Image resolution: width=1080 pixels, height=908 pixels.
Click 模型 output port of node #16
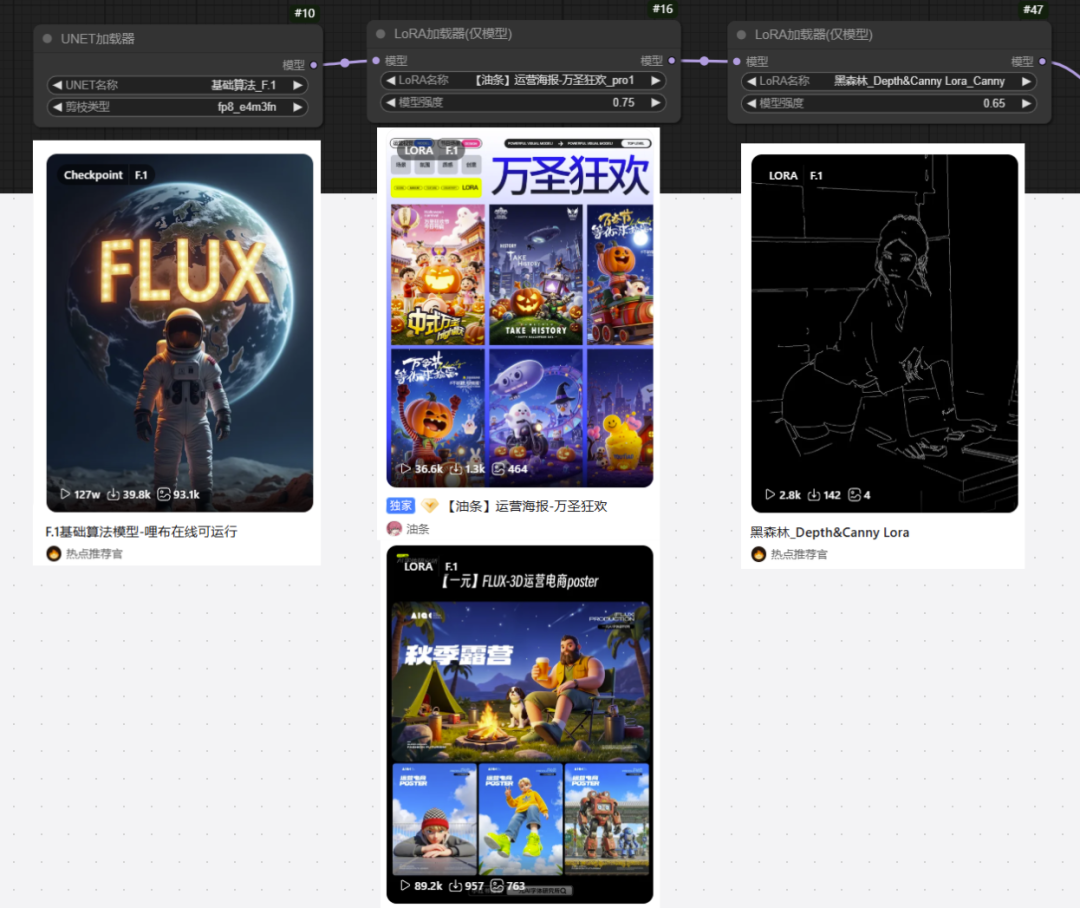point(672,61)
